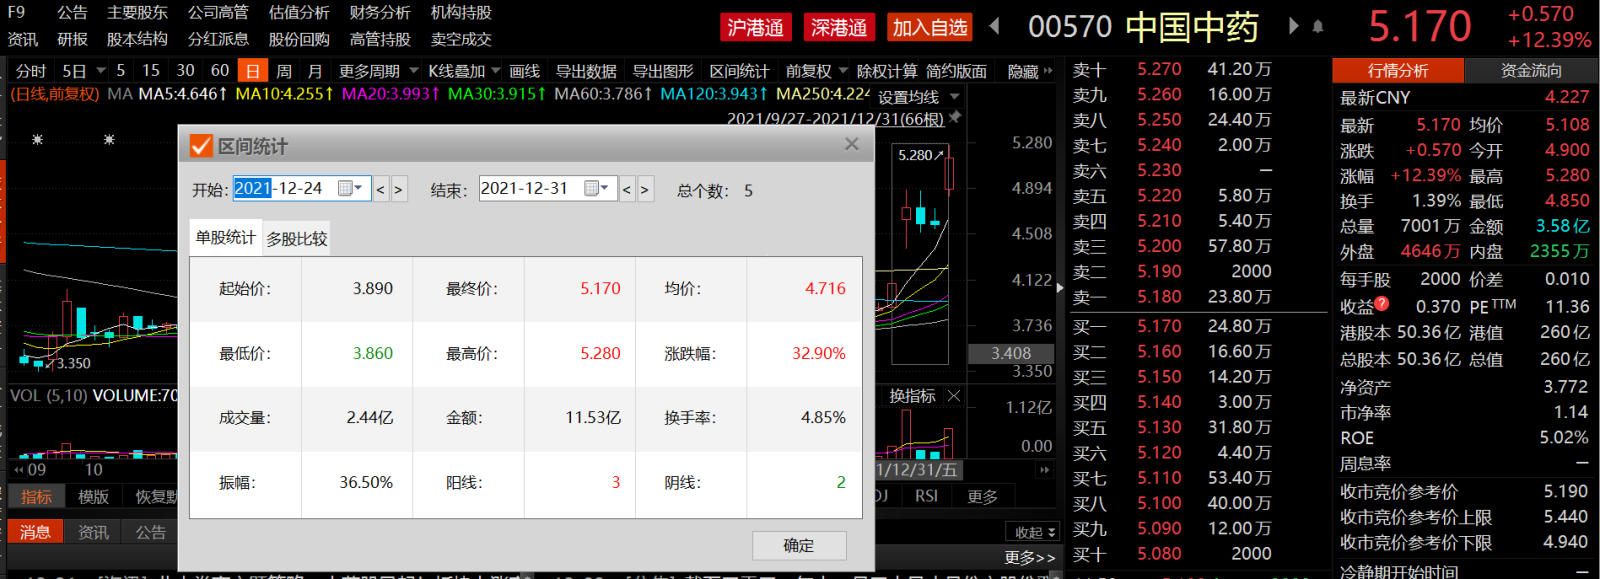This screenshot has height=579, width=1600.
Task: Switch to the 资金流向 tab
Action: point(1530,71)
